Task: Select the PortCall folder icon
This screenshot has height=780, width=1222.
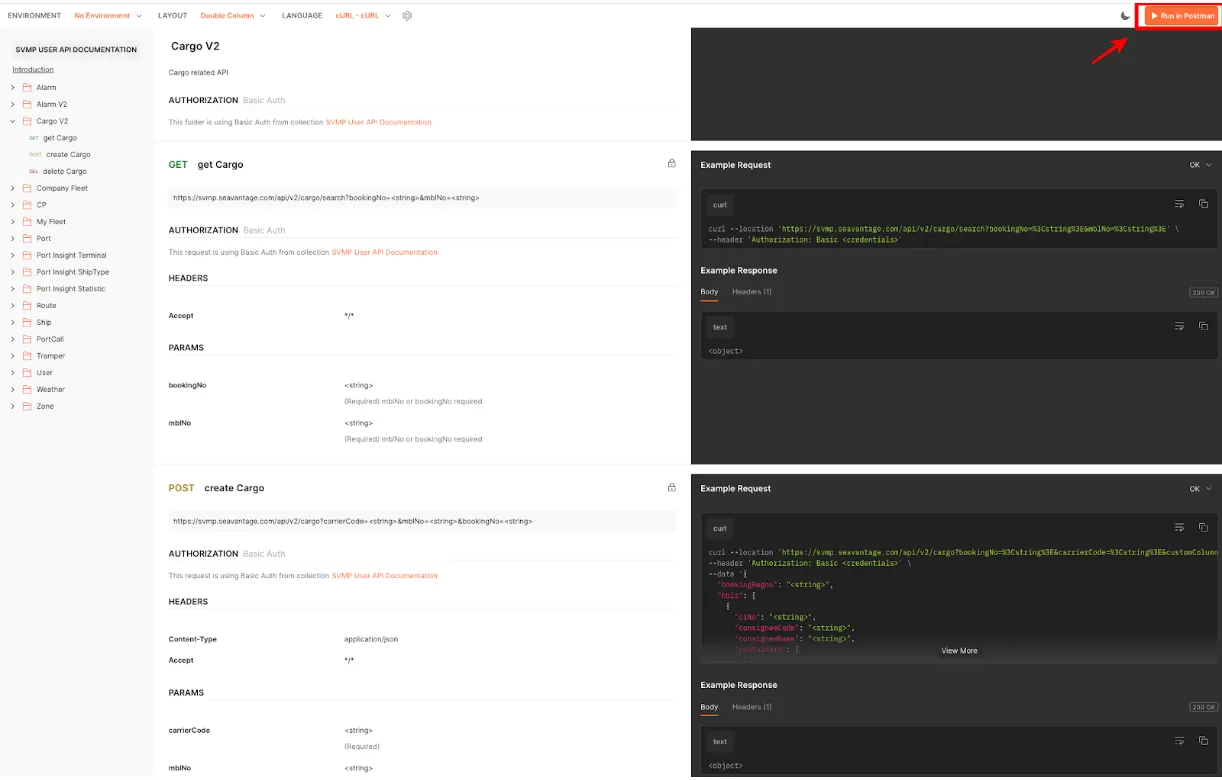Action: [27, 339]
